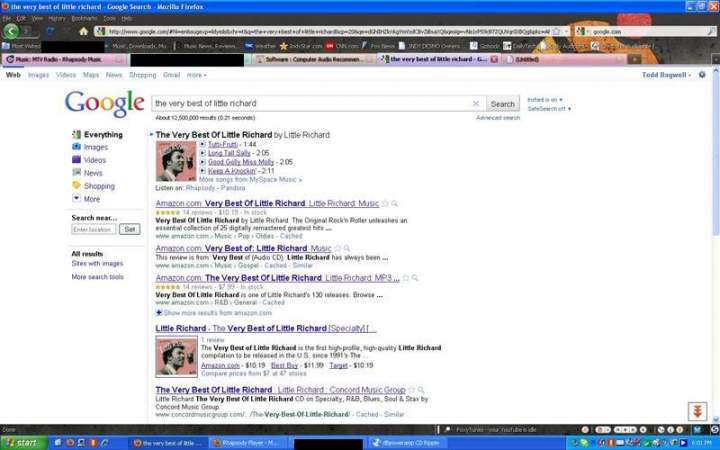720x450 pixels.
Task: Click the green Firefox back button
Action: tap(11, 31)
